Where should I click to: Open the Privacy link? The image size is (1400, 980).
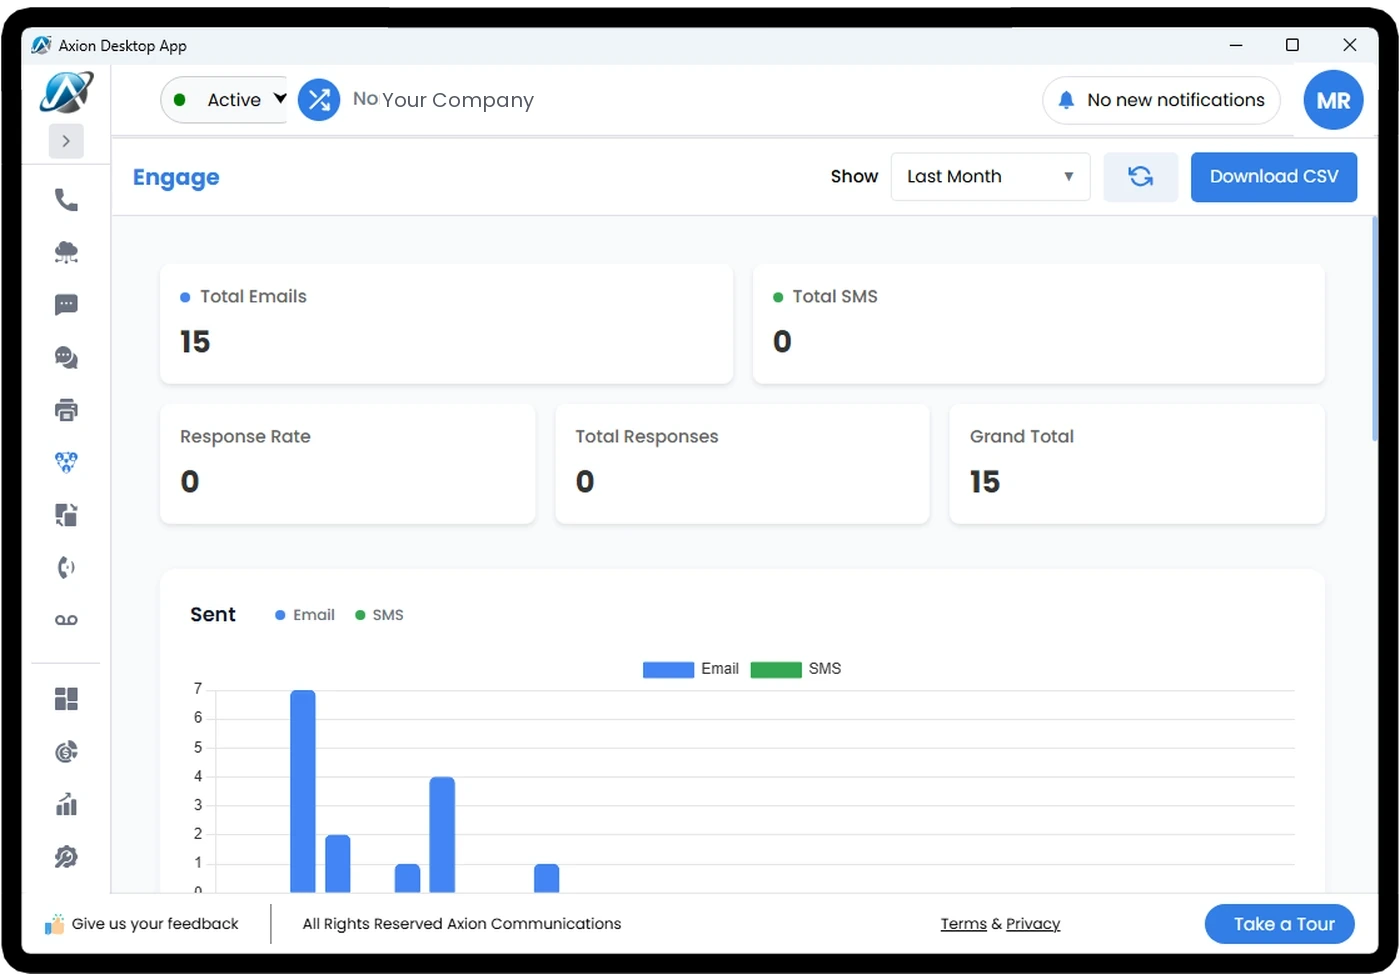[1033, 924]
